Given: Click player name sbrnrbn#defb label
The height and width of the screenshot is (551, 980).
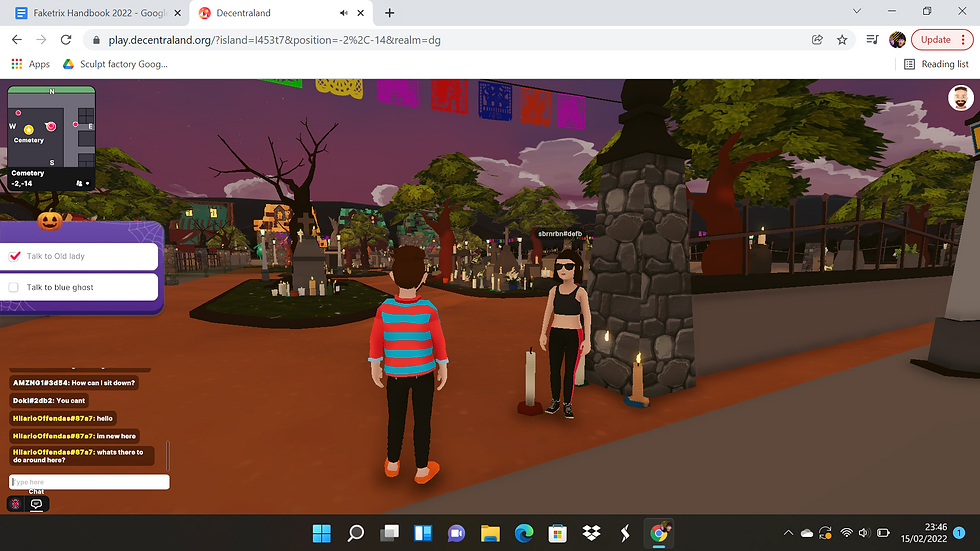Looking at the screenshot, I should pyautogui.click(x=560, y=234).
